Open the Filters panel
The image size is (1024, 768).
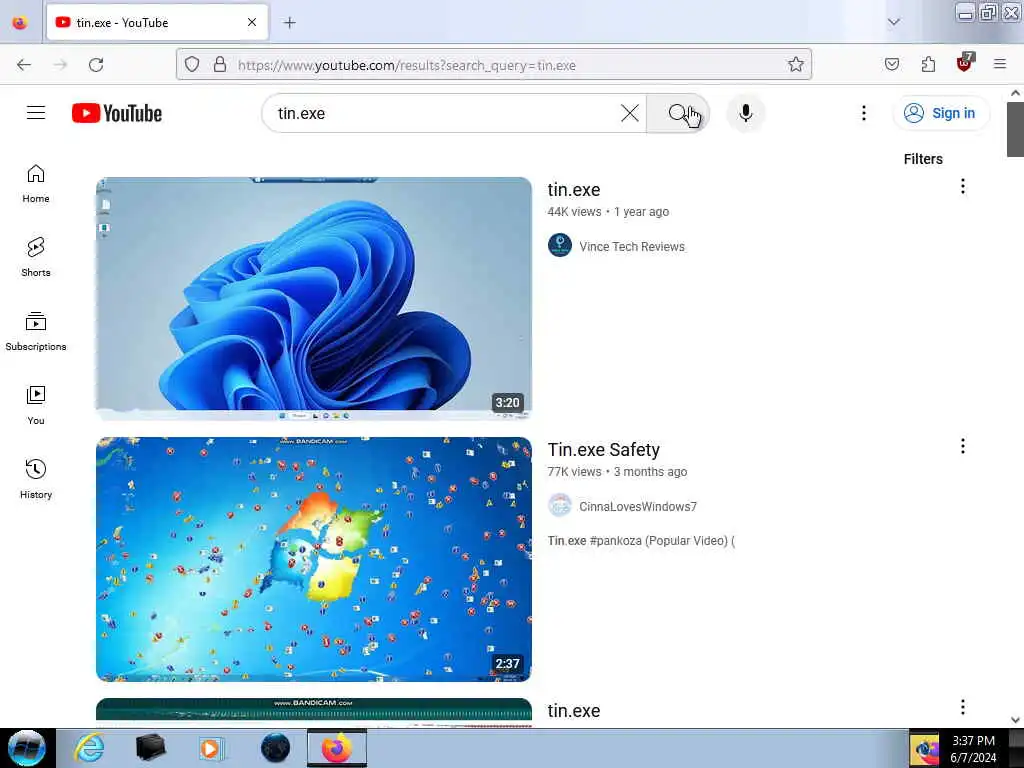(923, 159)
